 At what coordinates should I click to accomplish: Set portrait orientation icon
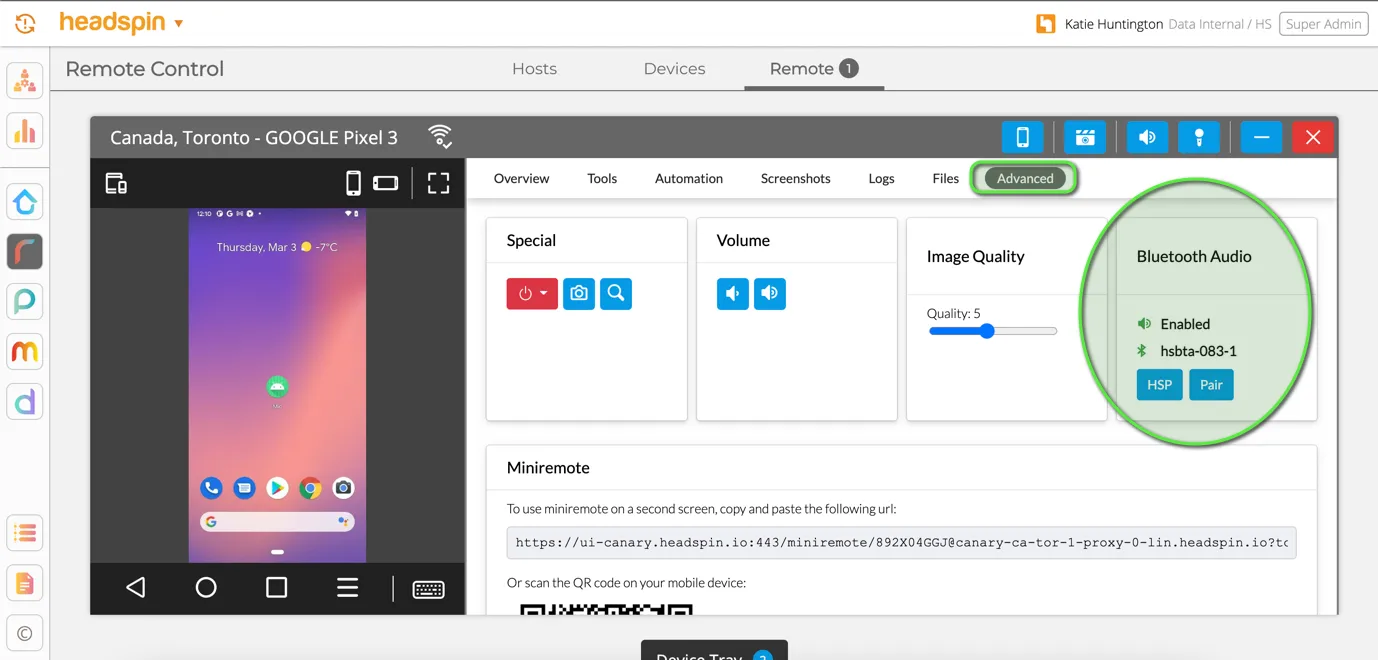tap(353, 183)
